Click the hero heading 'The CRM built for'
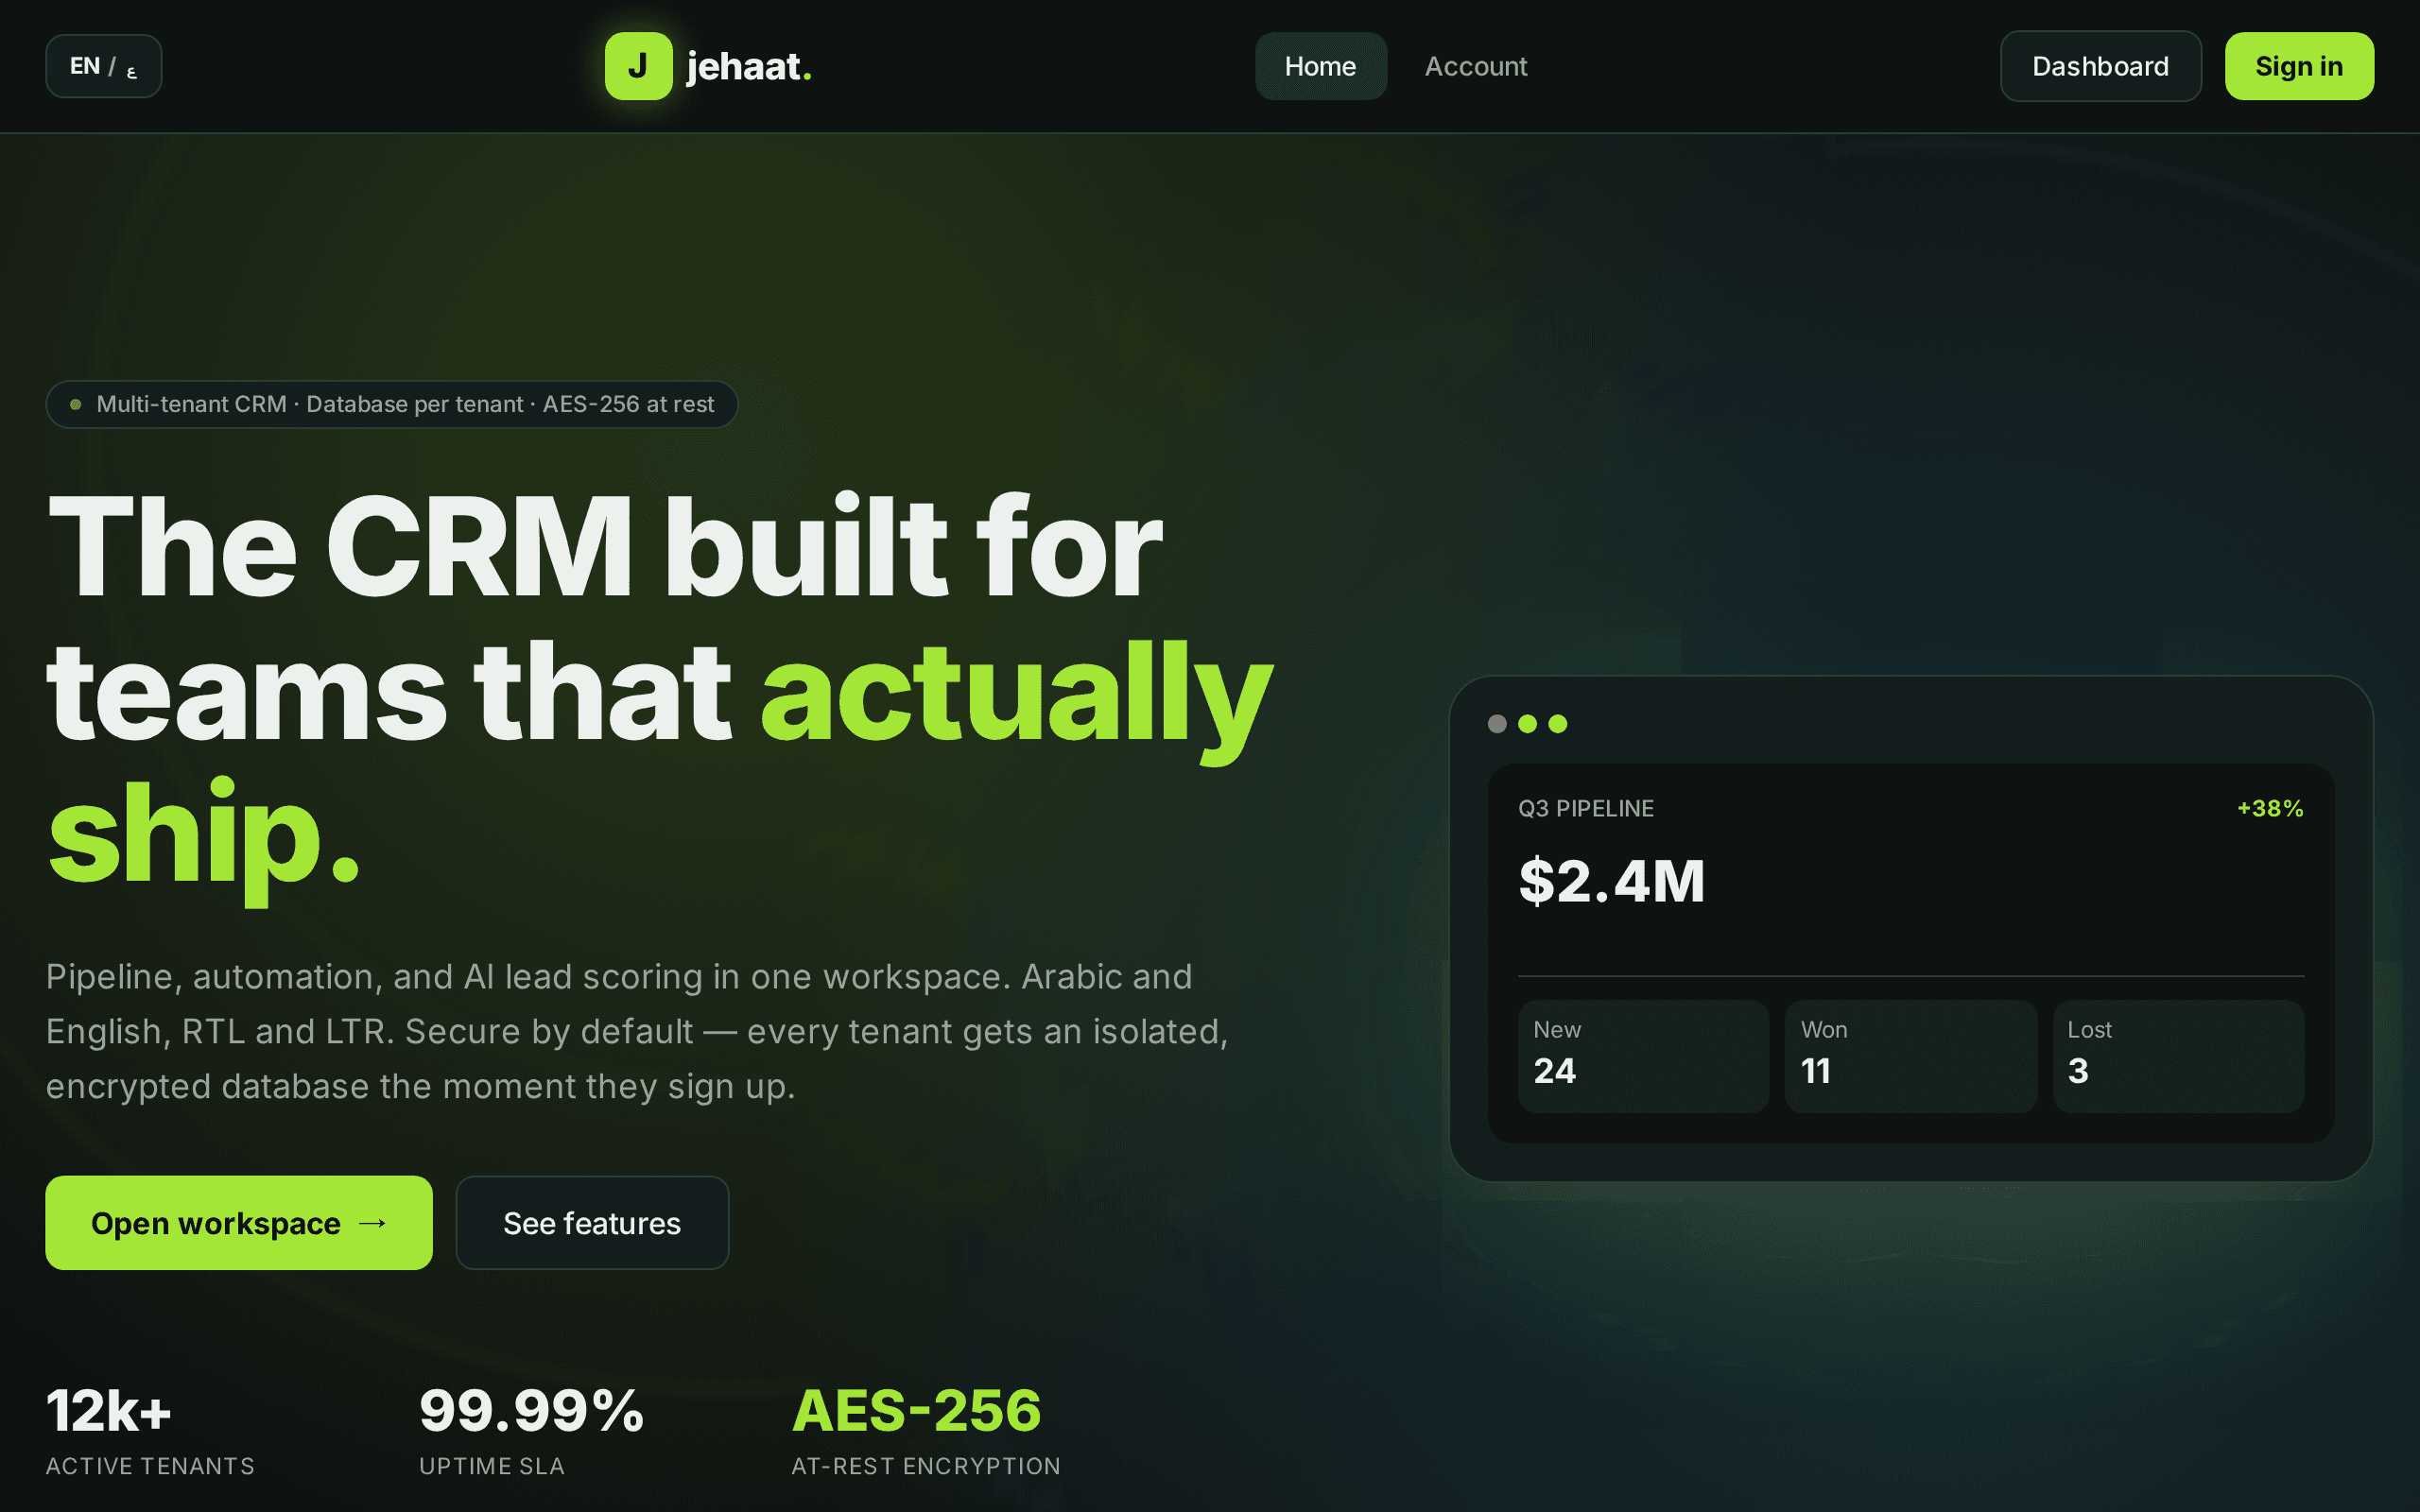2420x1512 pixels. point(605,546)
